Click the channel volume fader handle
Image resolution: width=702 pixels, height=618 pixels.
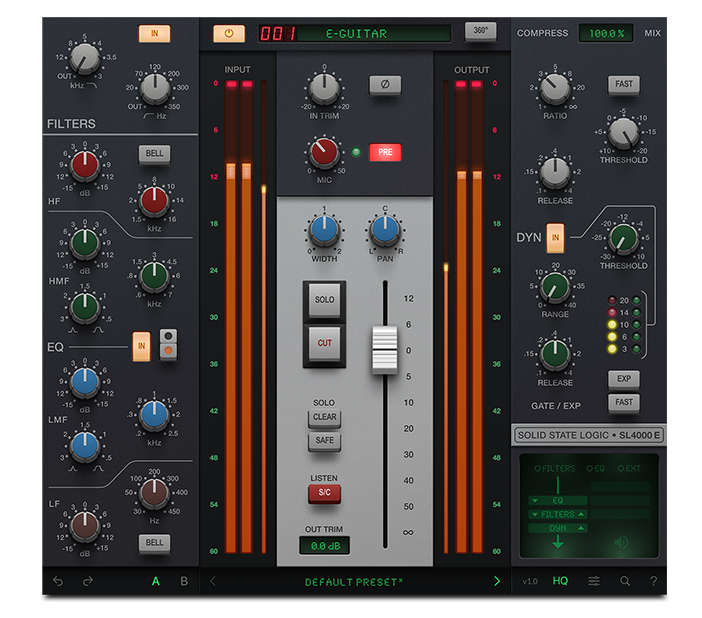(385, 349)
